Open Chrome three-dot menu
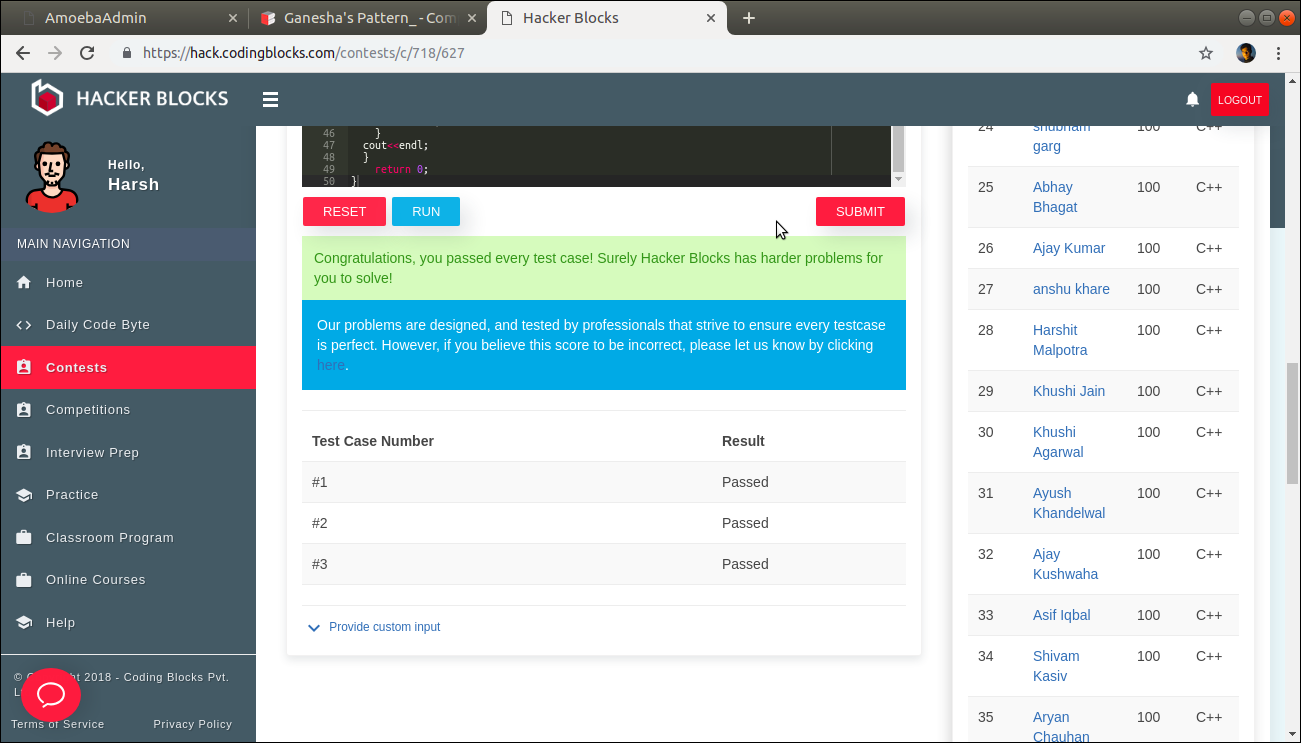The image size is (1301, 743). (1279, 53)
